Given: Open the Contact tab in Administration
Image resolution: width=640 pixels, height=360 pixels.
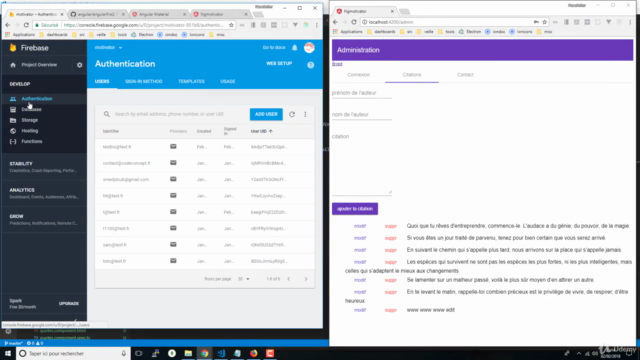Looking at the screenshot, I should point(465,75).
